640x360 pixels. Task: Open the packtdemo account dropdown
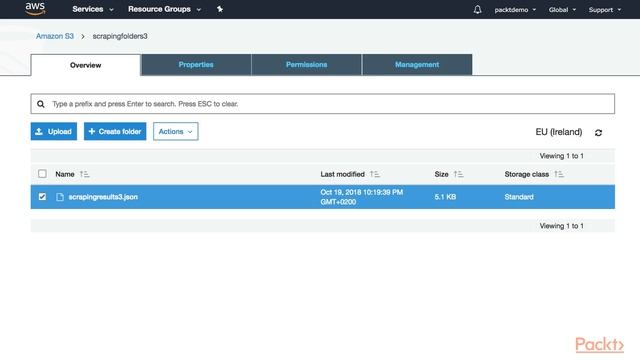click(515, 10)
